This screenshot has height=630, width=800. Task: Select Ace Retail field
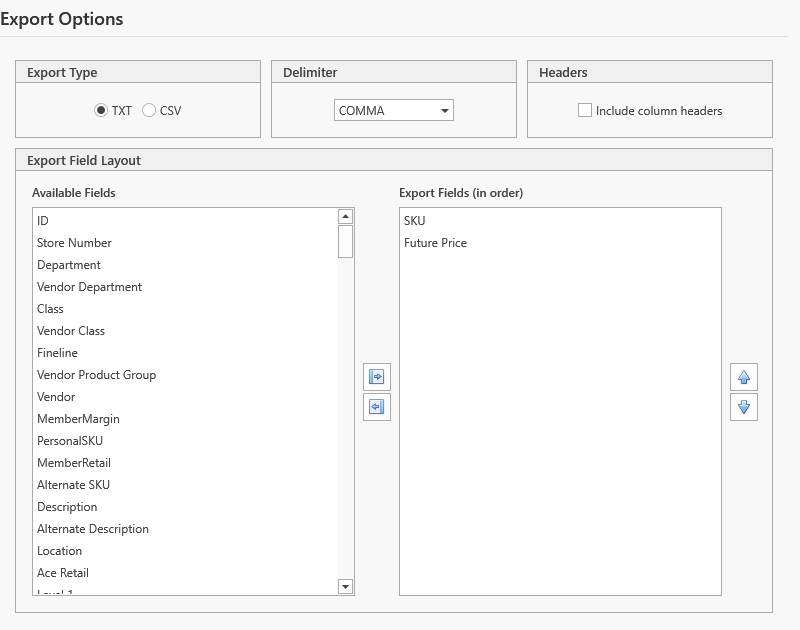(184, 572)
